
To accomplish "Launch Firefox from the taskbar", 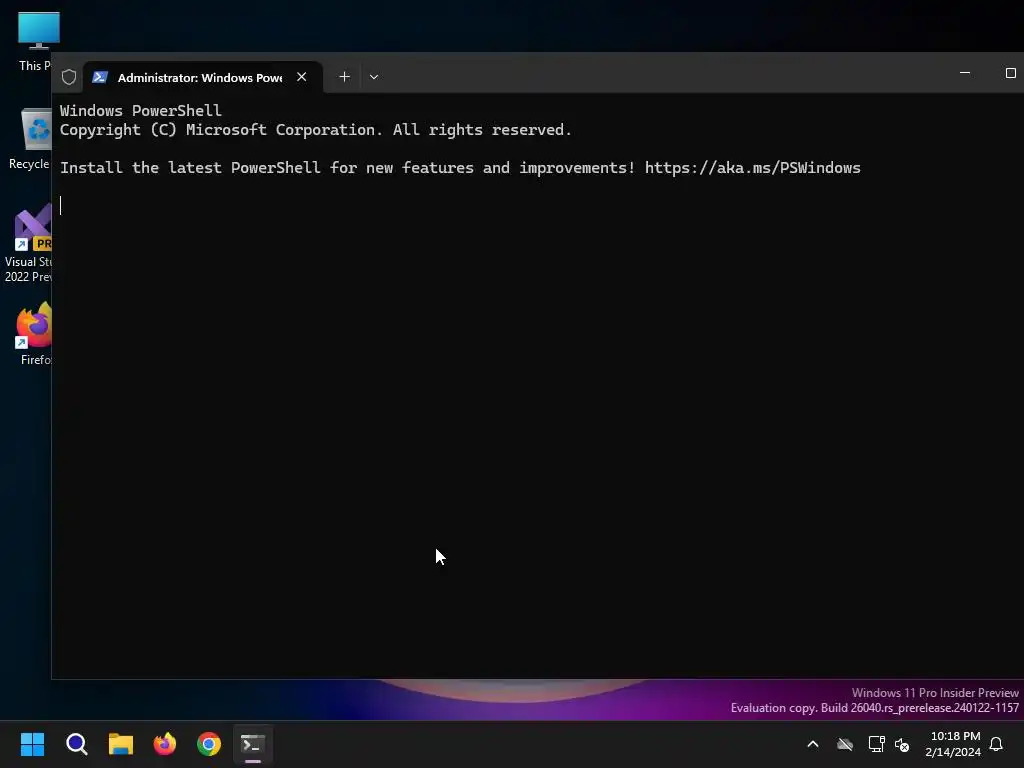I will 165,744.
